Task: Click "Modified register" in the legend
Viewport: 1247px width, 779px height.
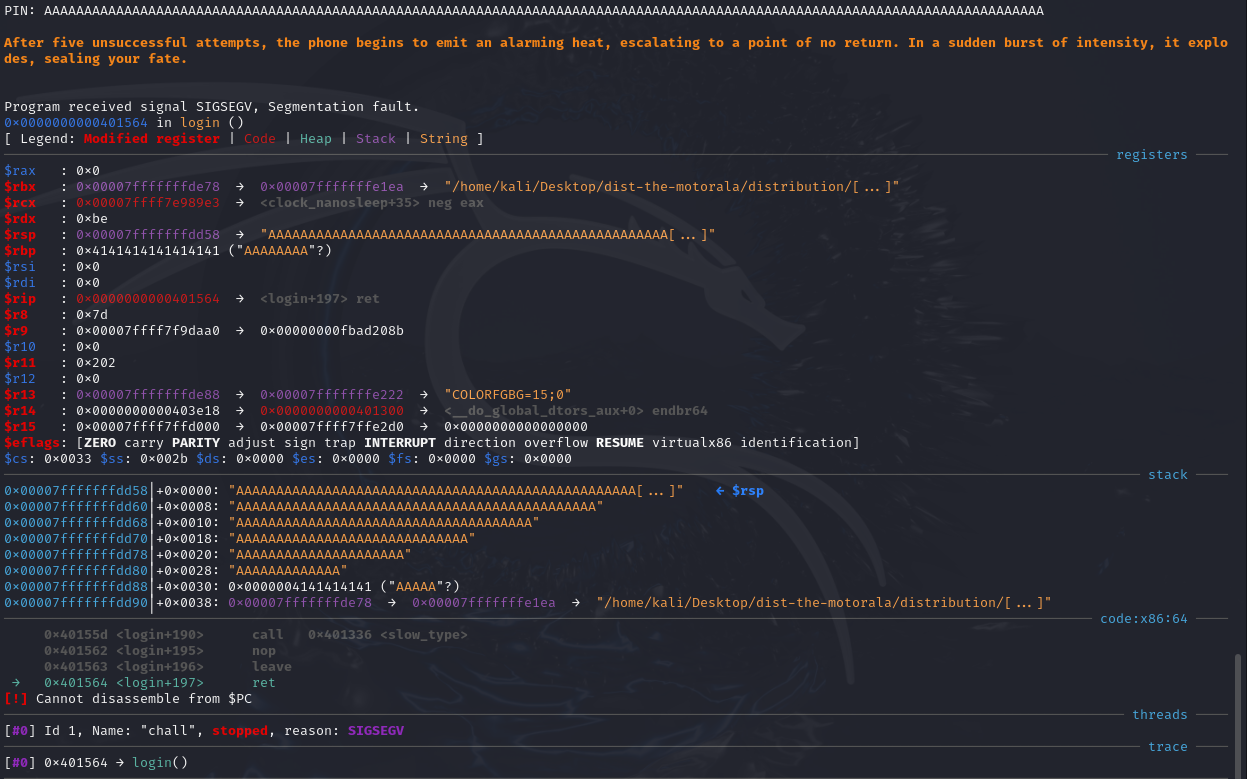Action: click(152, 139)
